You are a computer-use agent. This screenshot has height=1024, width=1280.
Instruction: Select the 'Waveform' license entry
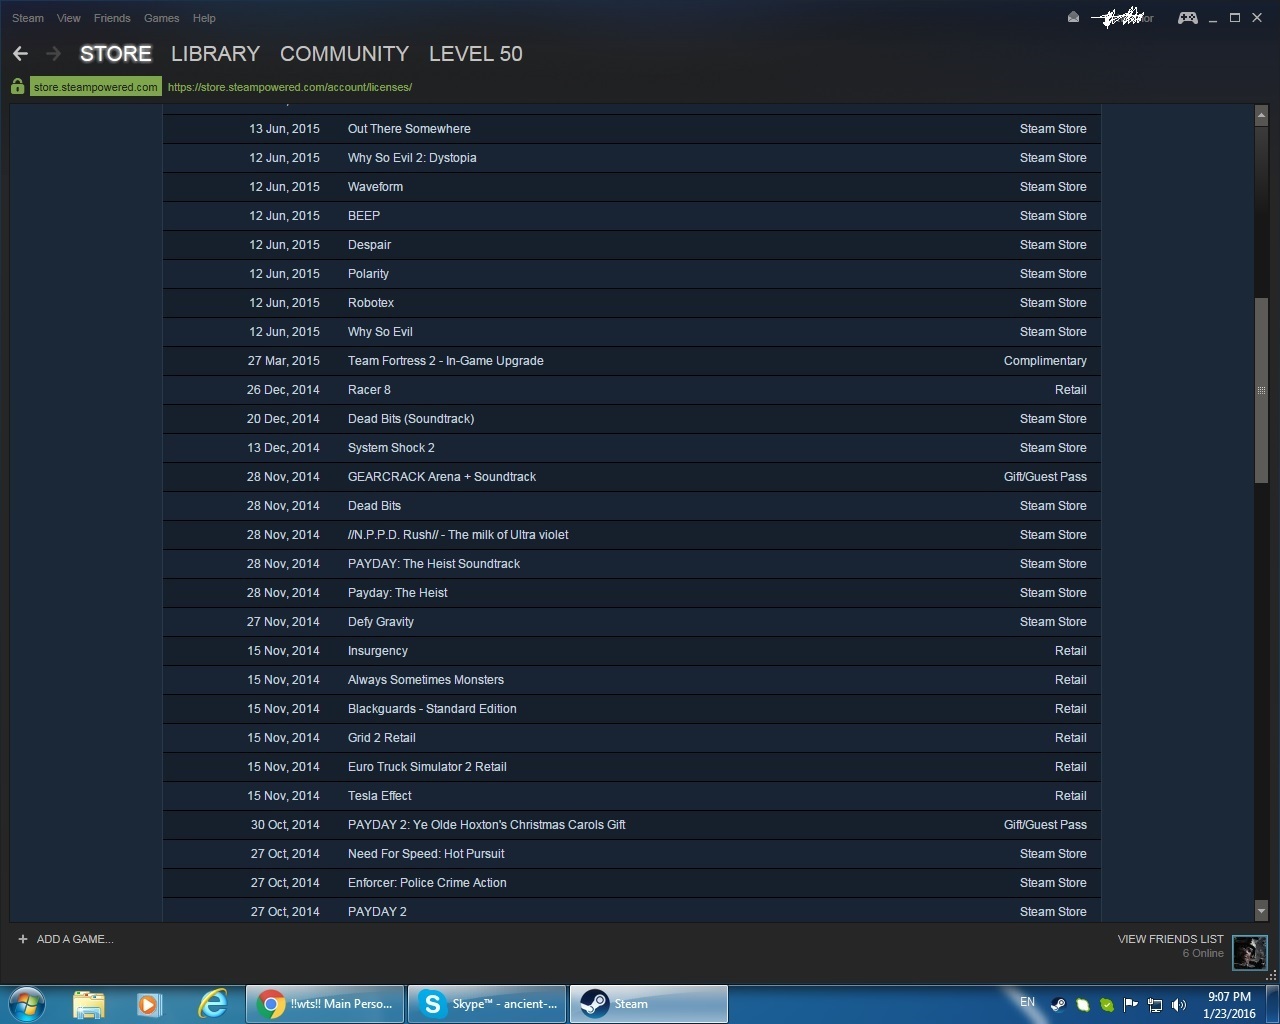pyautogui.click(x=631, y=187)
